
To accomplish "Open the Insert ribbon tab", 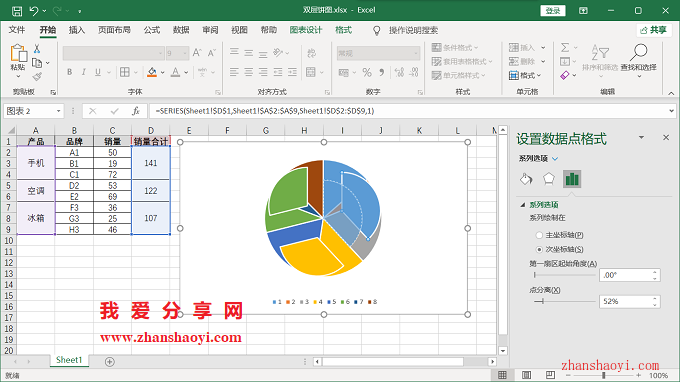I will [x=77, y=30].
